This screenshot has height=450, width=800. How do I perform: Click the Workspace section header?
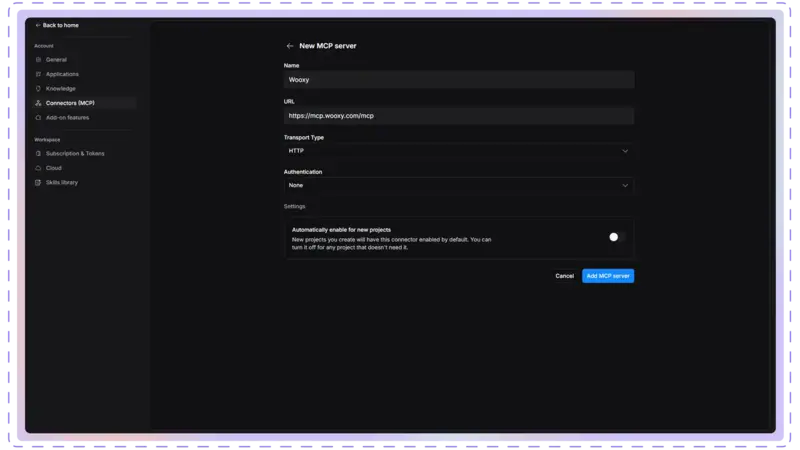[47, 139]
